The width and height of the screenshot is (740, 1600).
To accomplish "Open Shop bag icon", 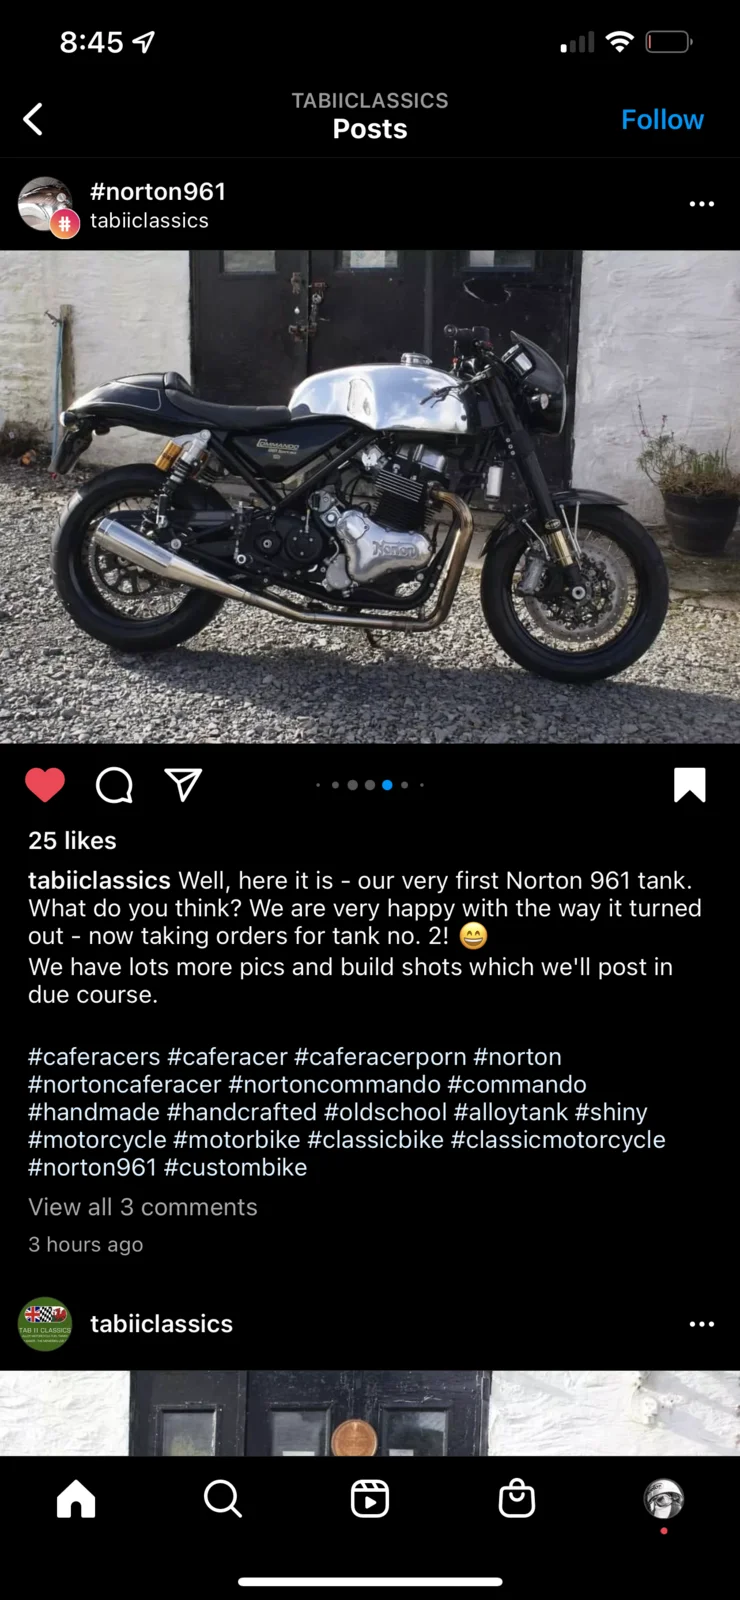I will coord(517,1499).
